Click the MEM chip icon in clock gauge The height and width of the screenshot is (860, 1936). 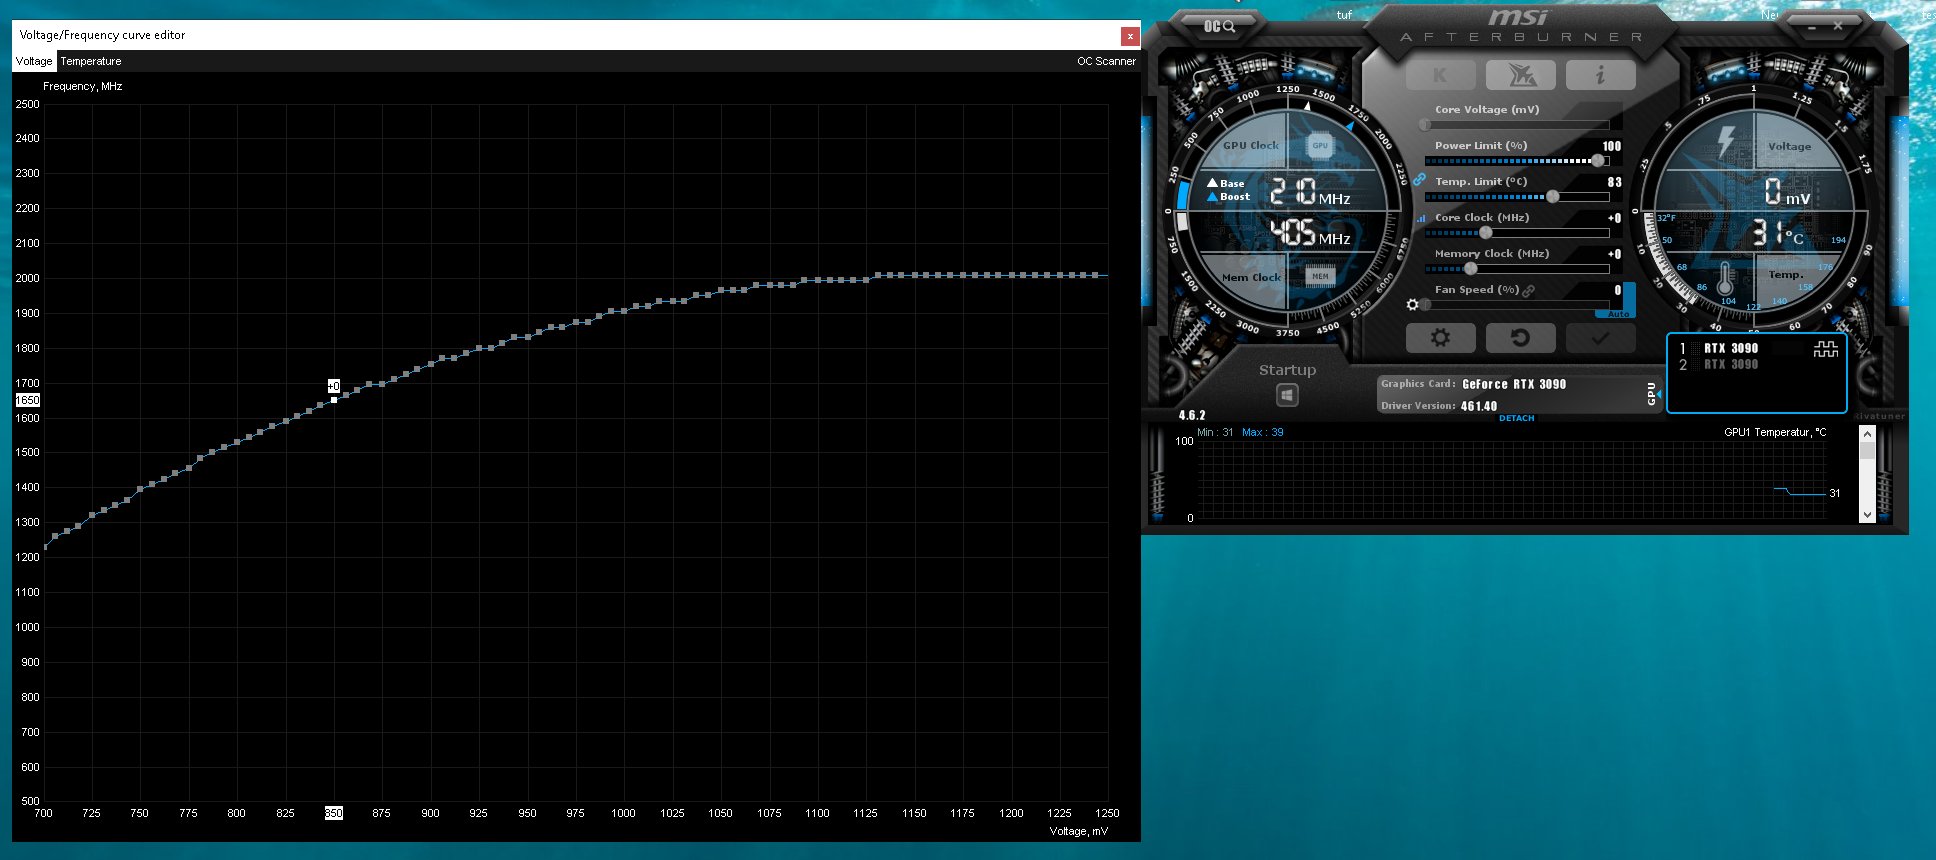pos(1320,276)
